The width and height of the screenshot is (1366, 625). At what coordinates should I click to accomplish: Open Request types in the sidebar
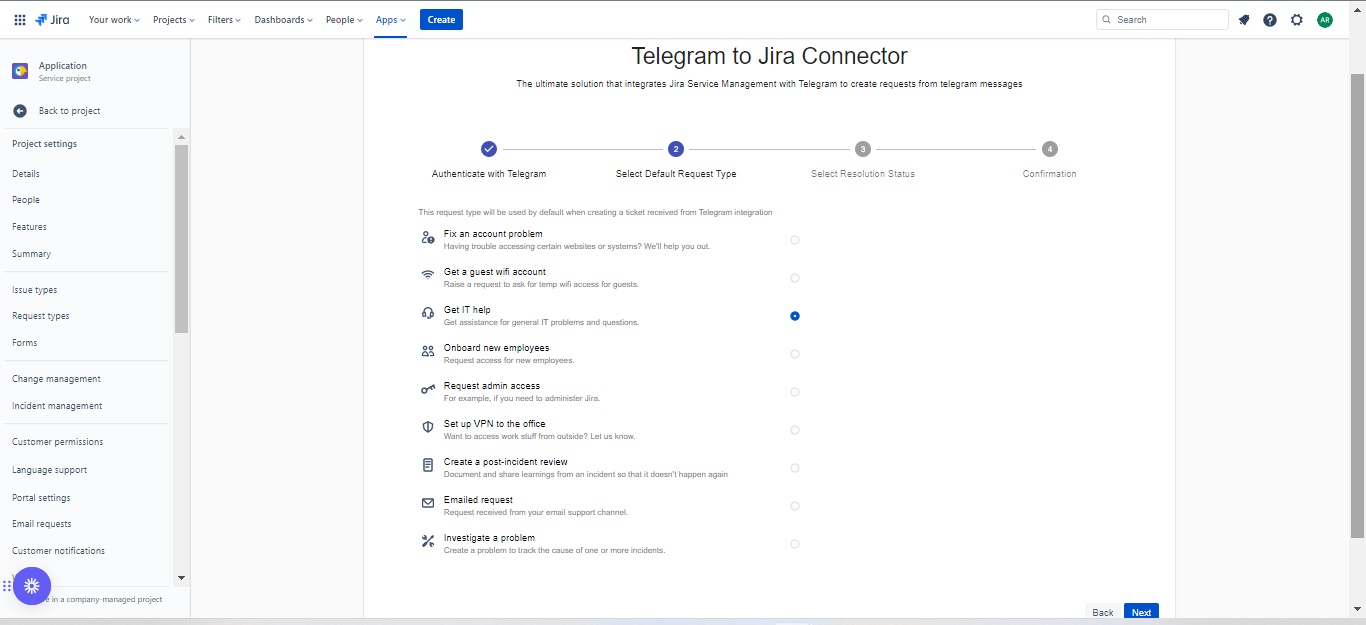41,316
